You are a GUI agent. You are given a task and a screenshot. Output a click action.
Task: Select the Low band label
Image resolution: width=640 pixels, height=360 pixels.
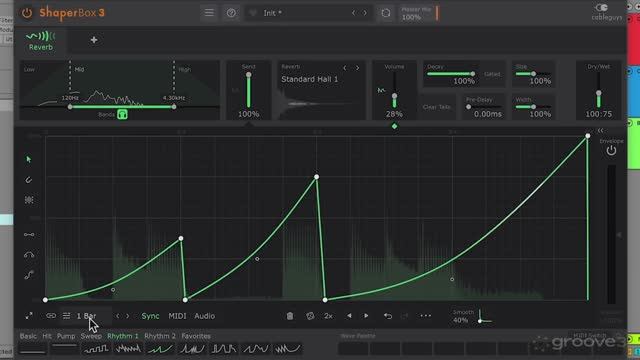[29, 69]
